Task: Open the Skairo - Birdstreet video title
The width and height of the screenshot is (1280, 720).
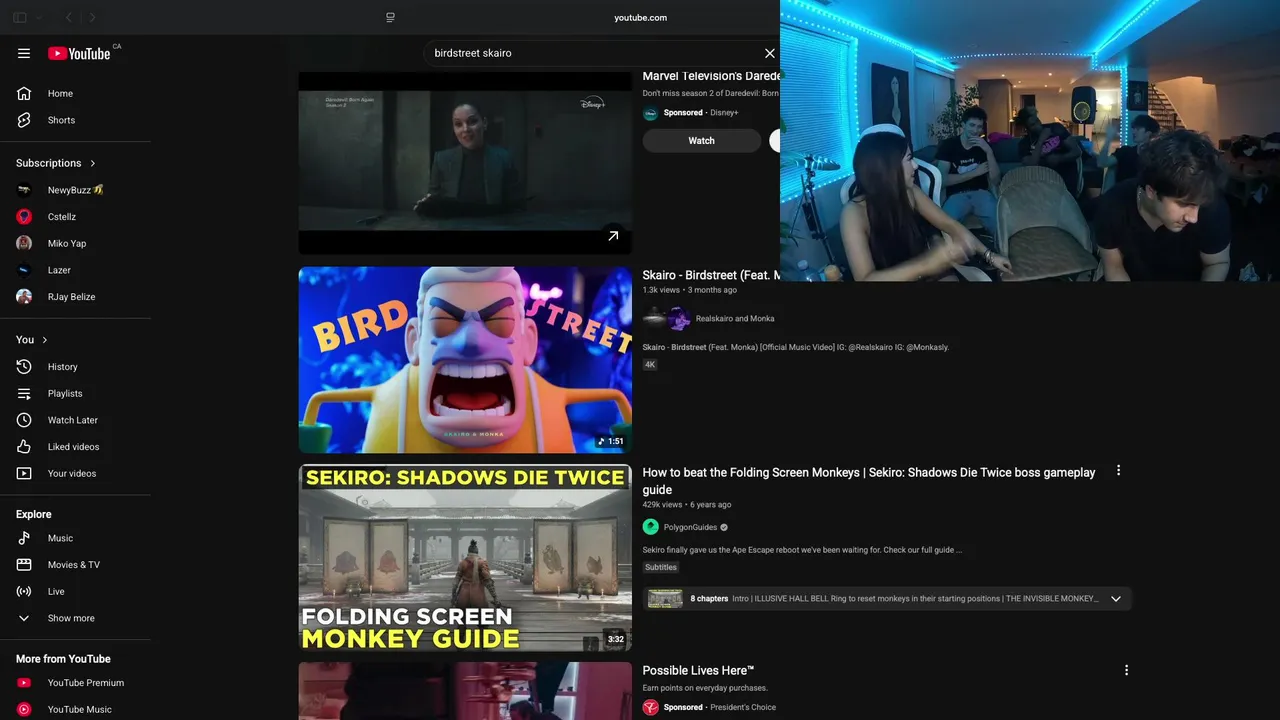Action: 711,275
